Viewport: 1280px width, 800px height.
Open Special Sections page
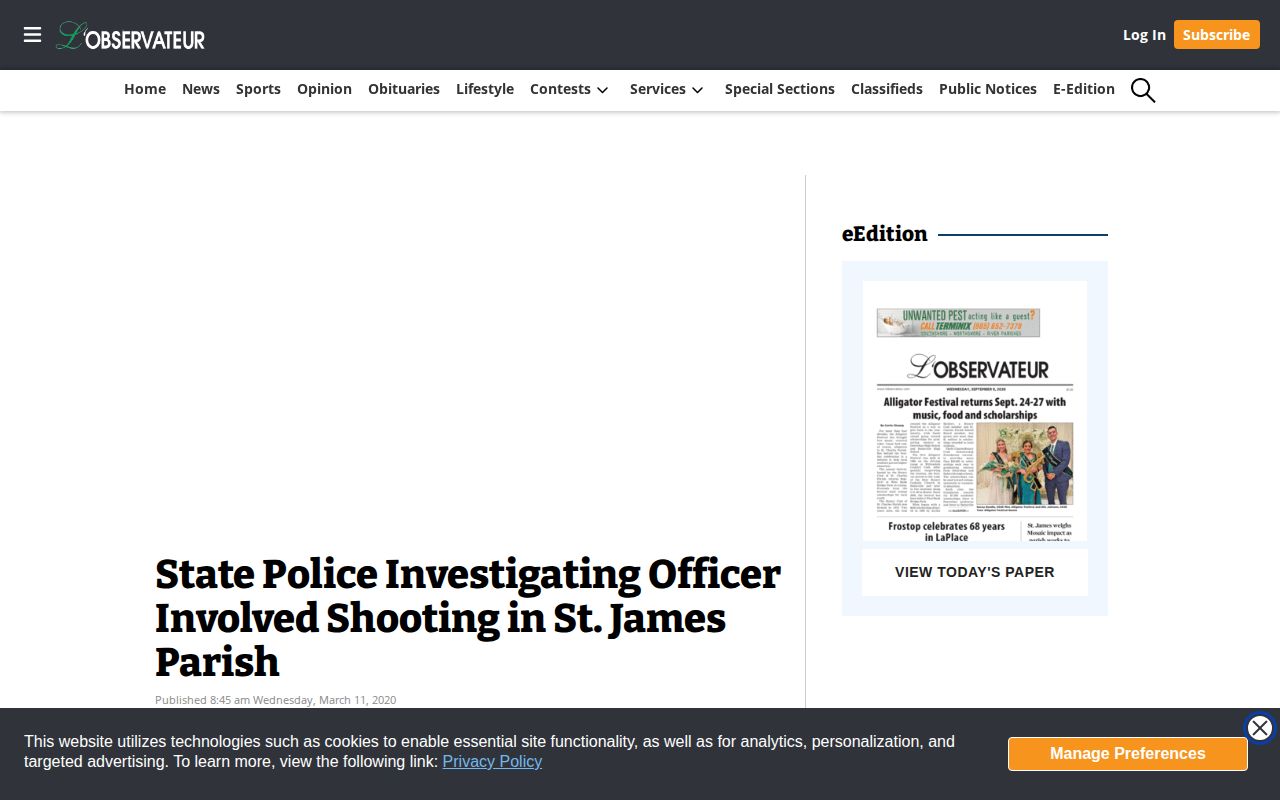[x=780, y=89]
